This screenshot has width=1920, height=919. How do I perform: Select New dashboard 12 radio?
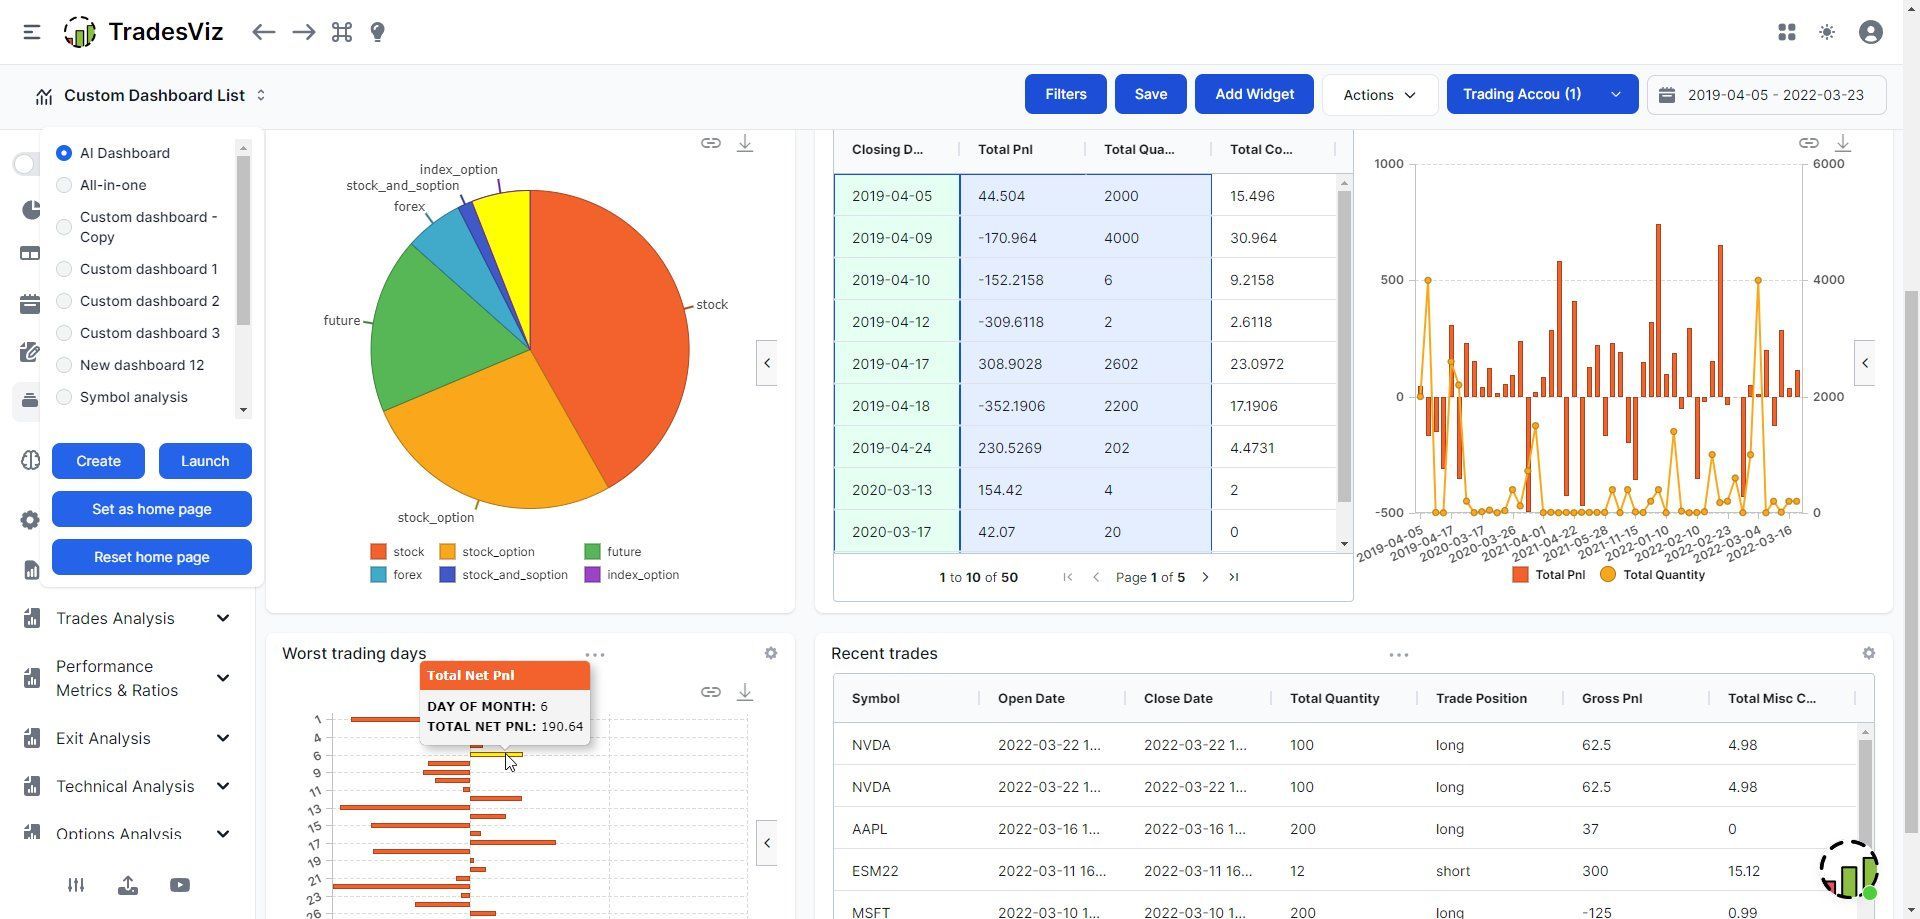pos(64,365)
